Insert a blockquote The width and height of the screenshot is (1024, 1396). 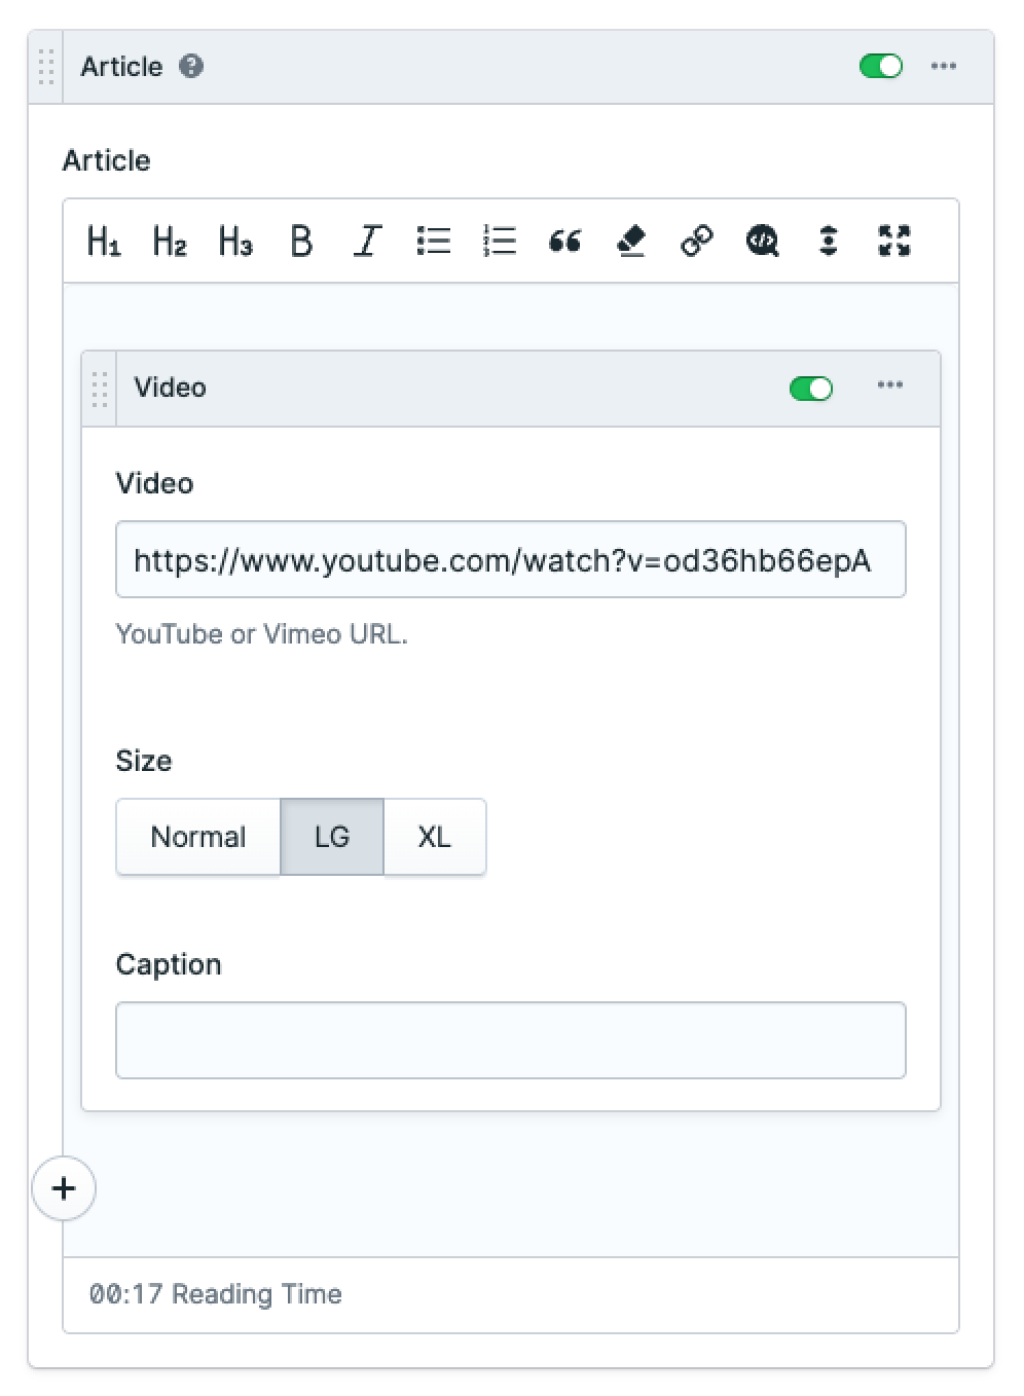(x=564, y=240)
